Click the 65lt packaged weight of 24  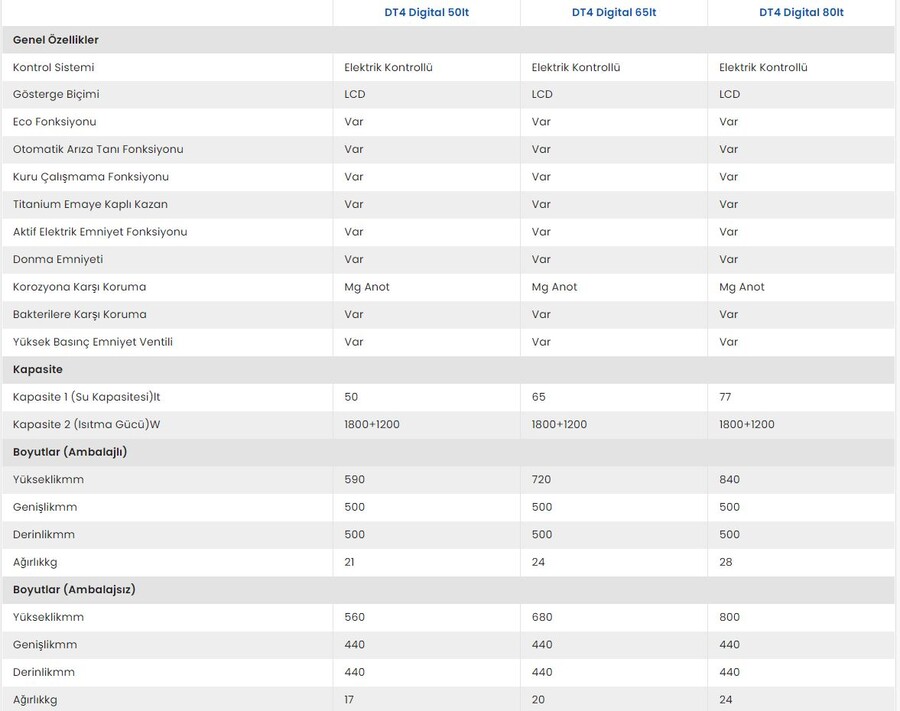(x=538, y=562)
